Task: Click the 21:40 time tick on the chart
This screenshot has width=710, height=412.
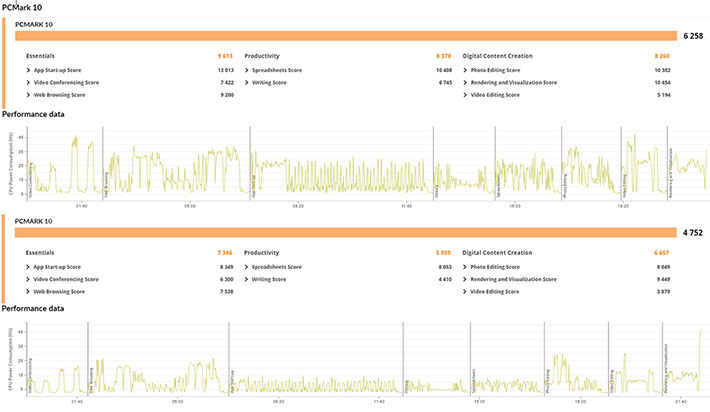Action: pyautogui.click(x=681, y=402)
